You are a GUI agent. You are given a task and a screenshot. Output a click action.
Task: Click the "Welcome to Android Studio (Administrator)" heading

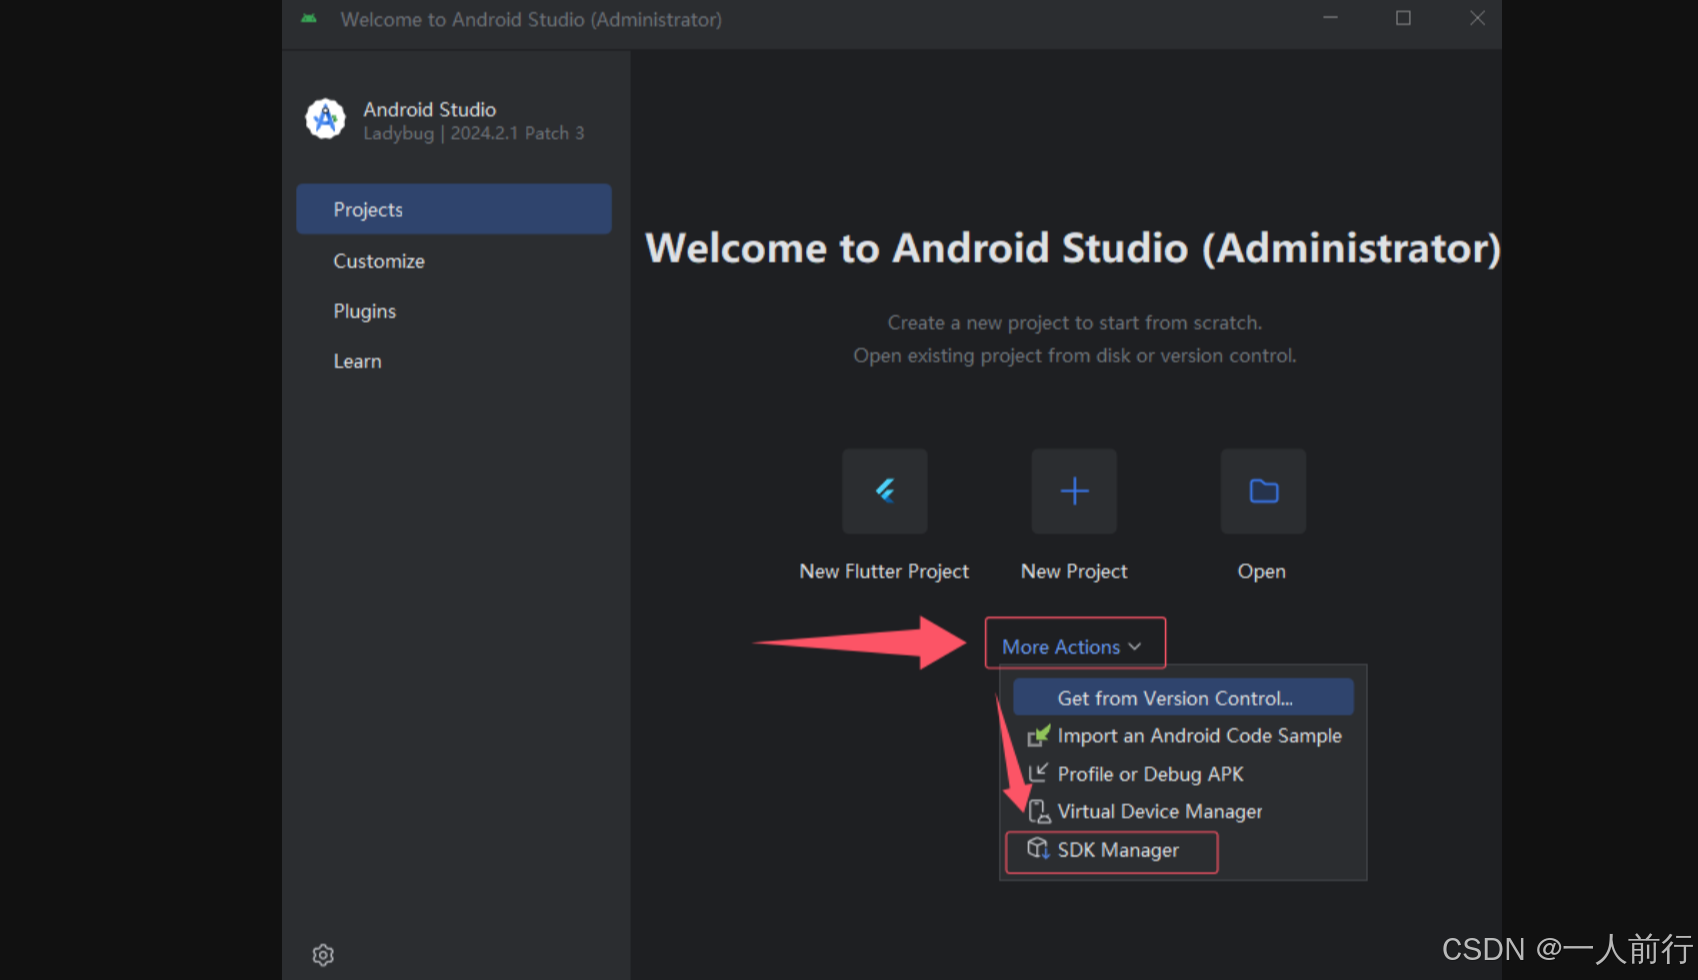click(x=1073, y=248)
